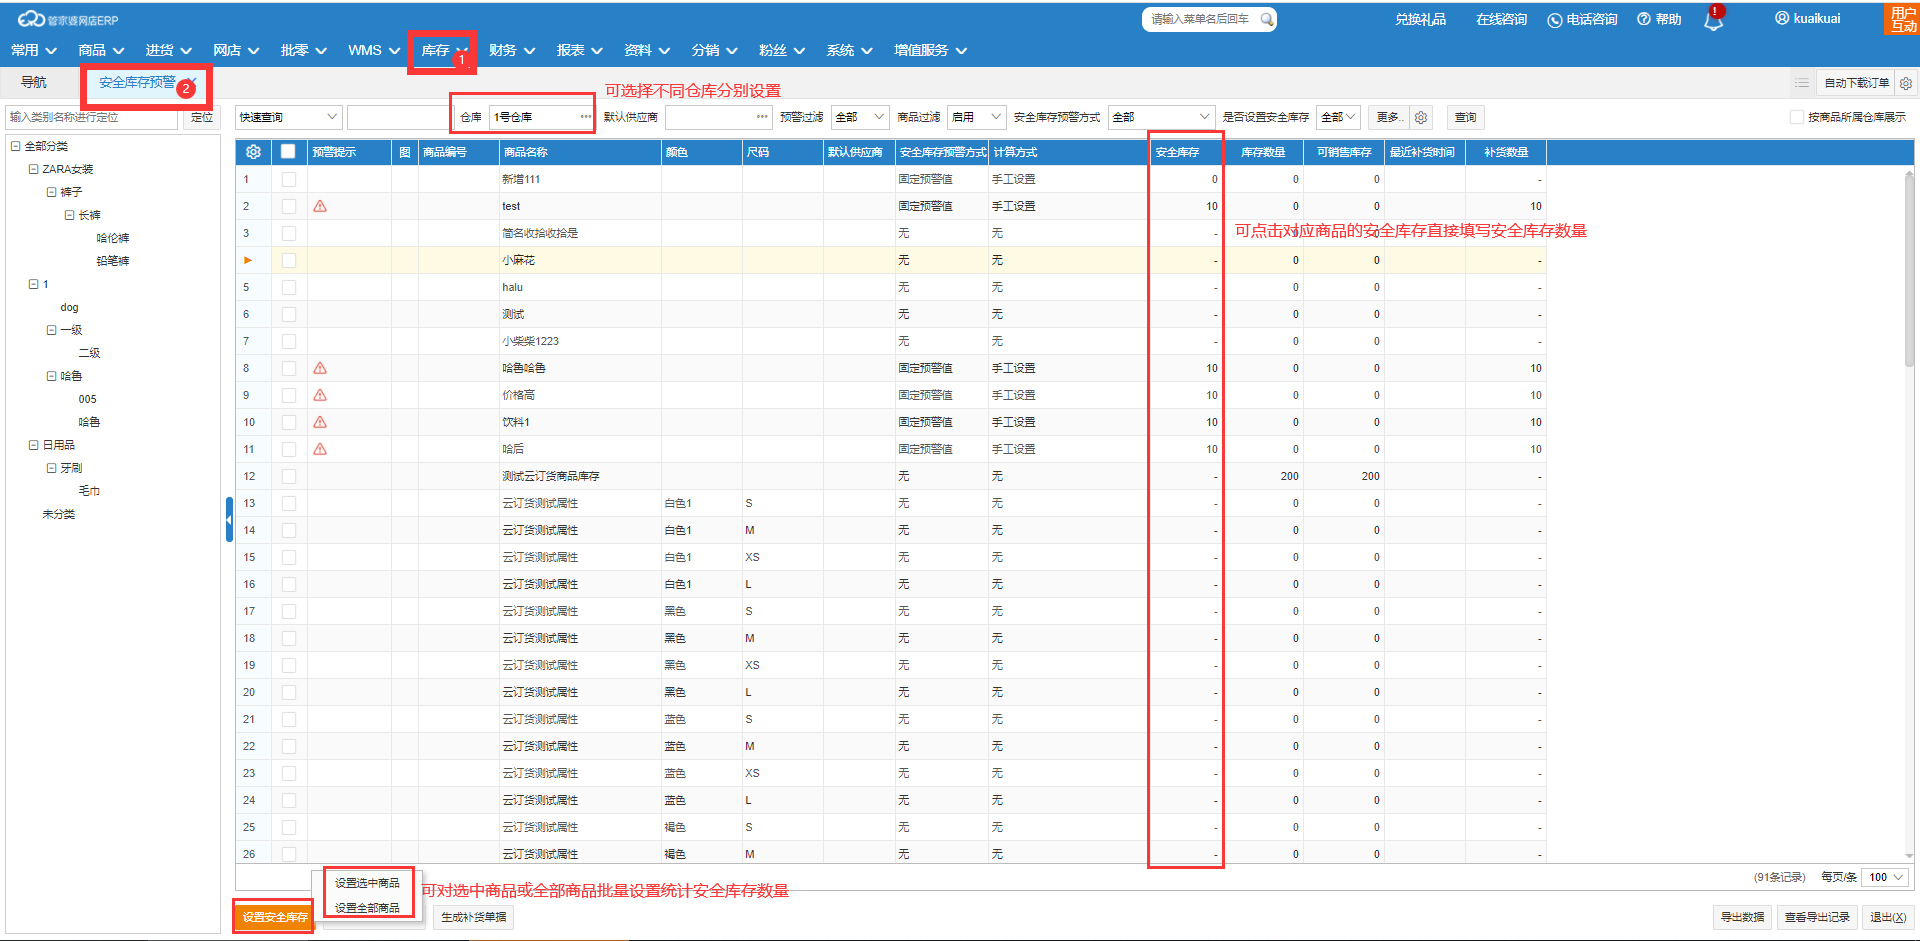
Task: Collapse the 日用品 tree node
Action: click(x=34, y=445)
